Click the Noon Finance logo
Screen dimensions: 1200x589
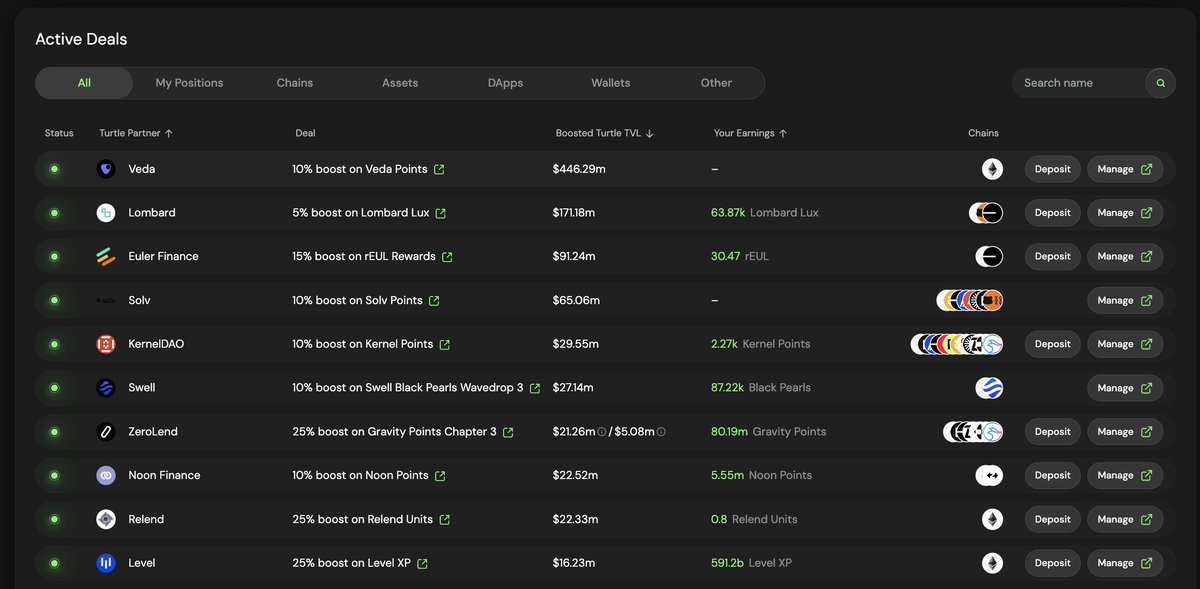point(106,476)
